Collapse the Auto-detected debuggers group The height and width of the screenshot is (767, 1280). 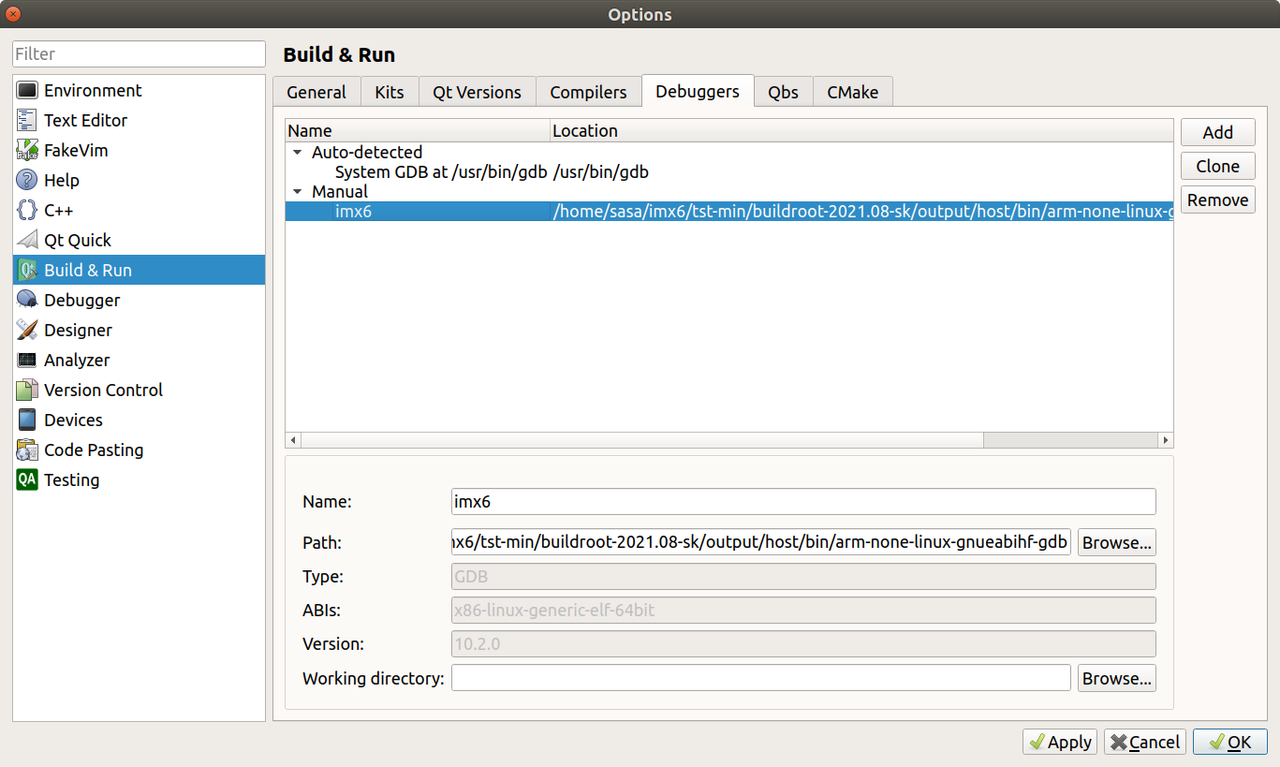click(297, 153)
